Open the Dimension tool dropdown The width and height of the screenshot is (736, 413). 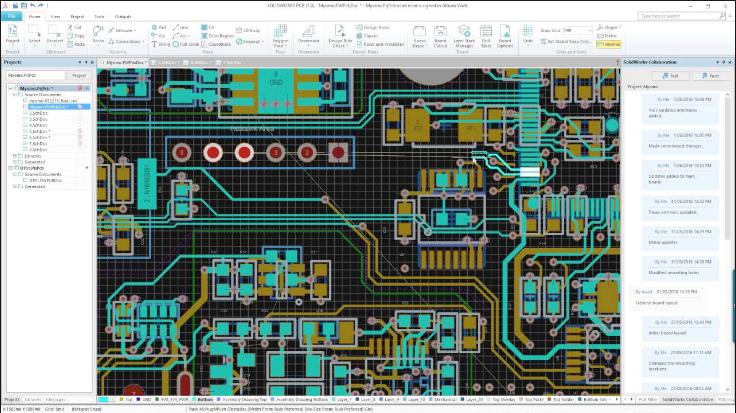click(308, 35)
